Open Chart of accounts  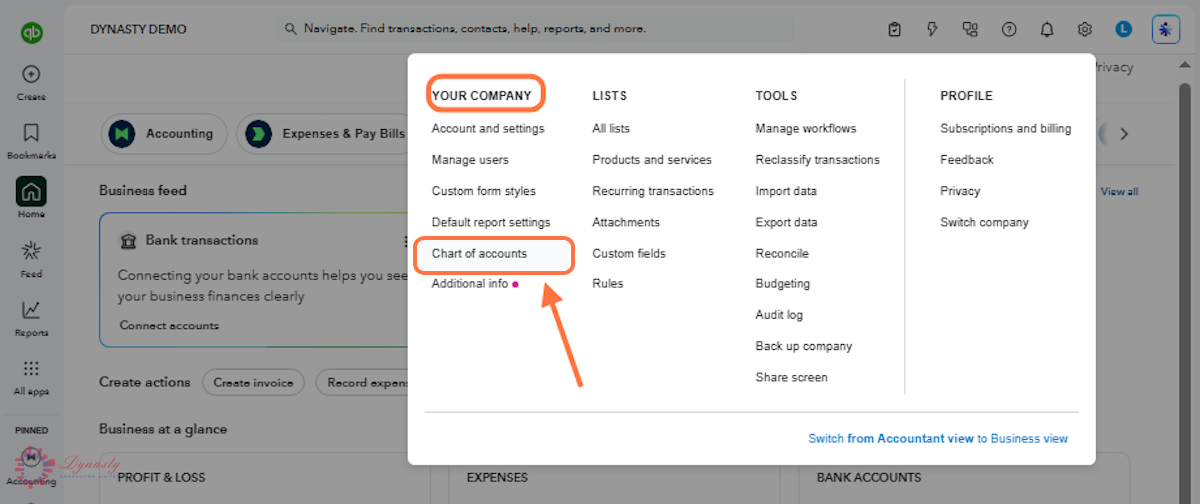[x=479, y=254]
